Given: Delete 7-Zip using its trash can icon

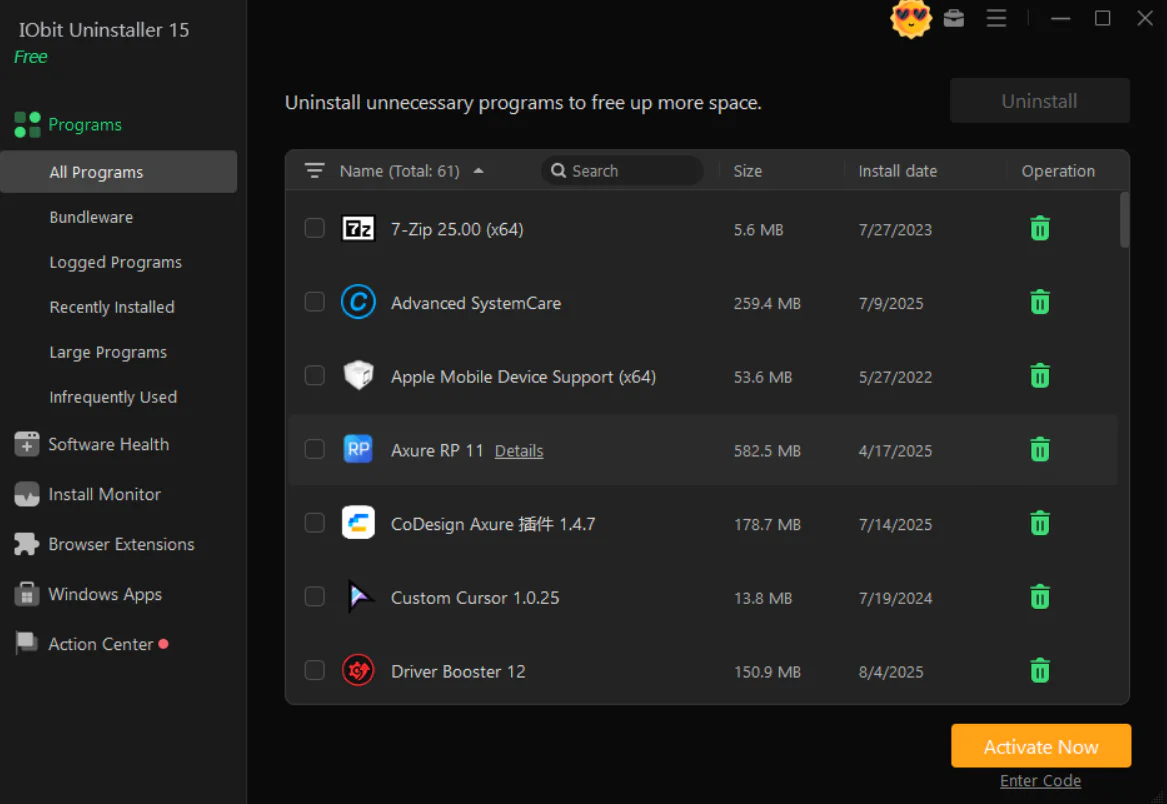Looking at the screenshot, I should [1039, 228].
